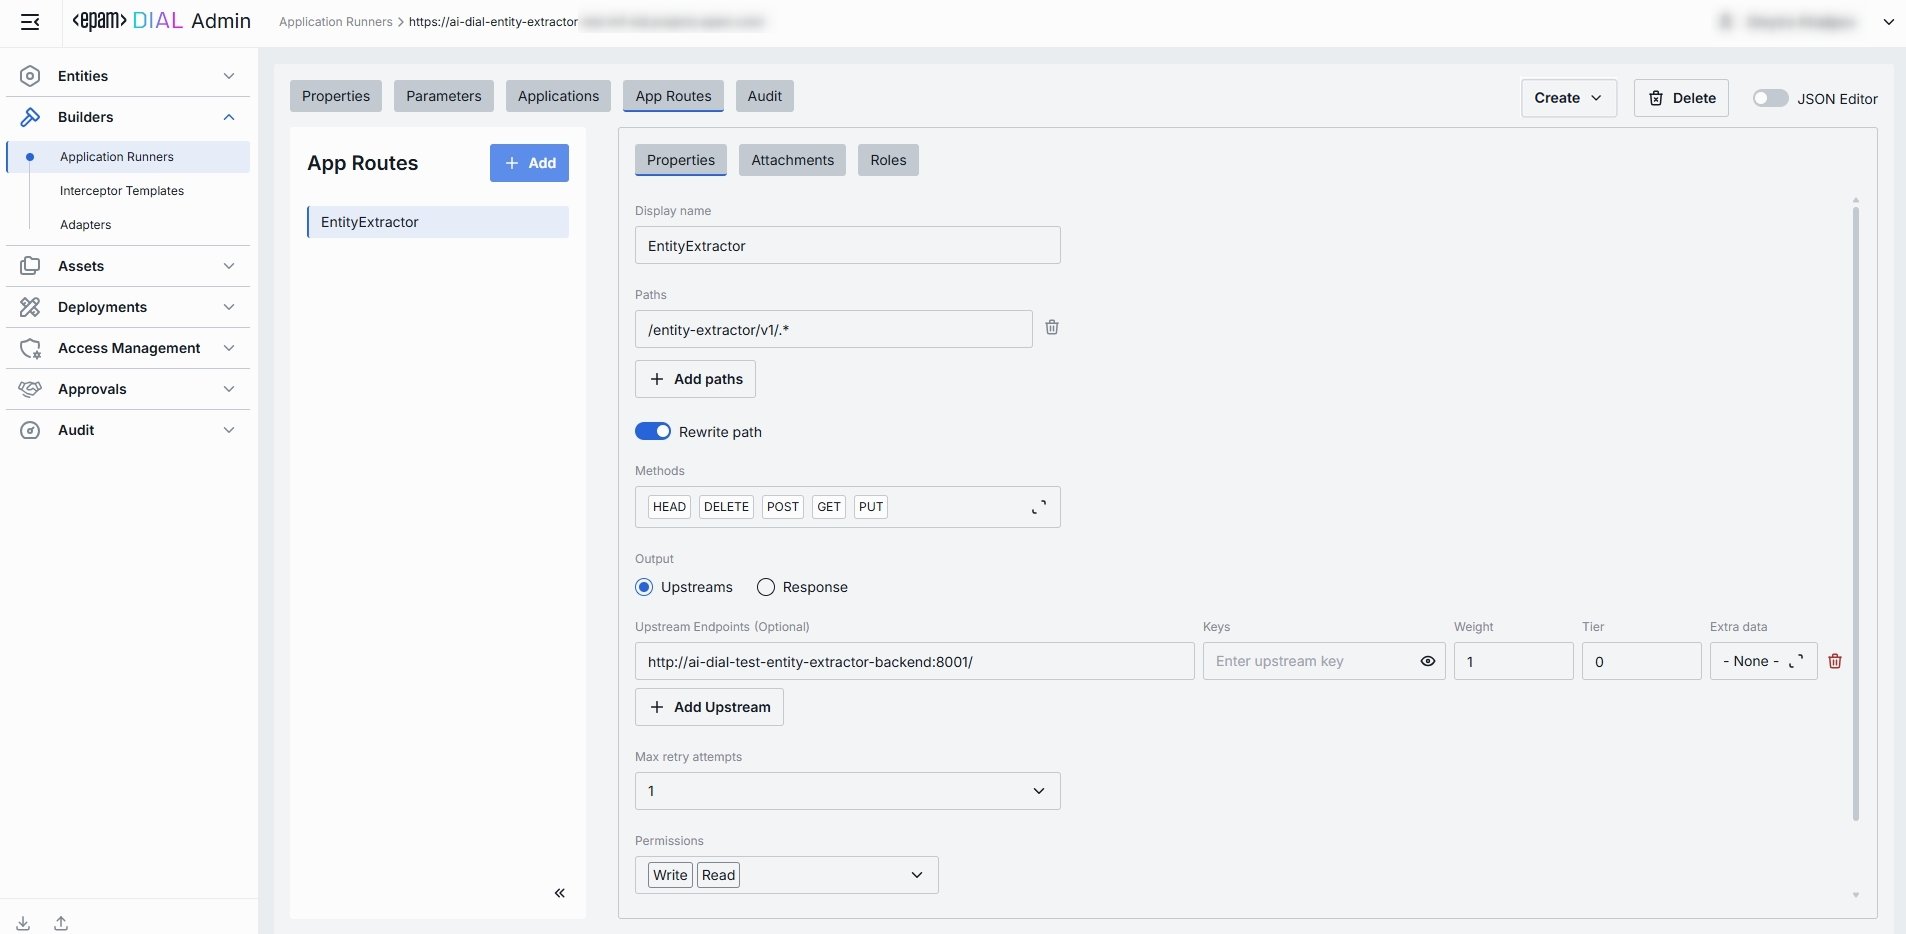
Task: Click the upload icon in sidebar footer
Action: 61,923
